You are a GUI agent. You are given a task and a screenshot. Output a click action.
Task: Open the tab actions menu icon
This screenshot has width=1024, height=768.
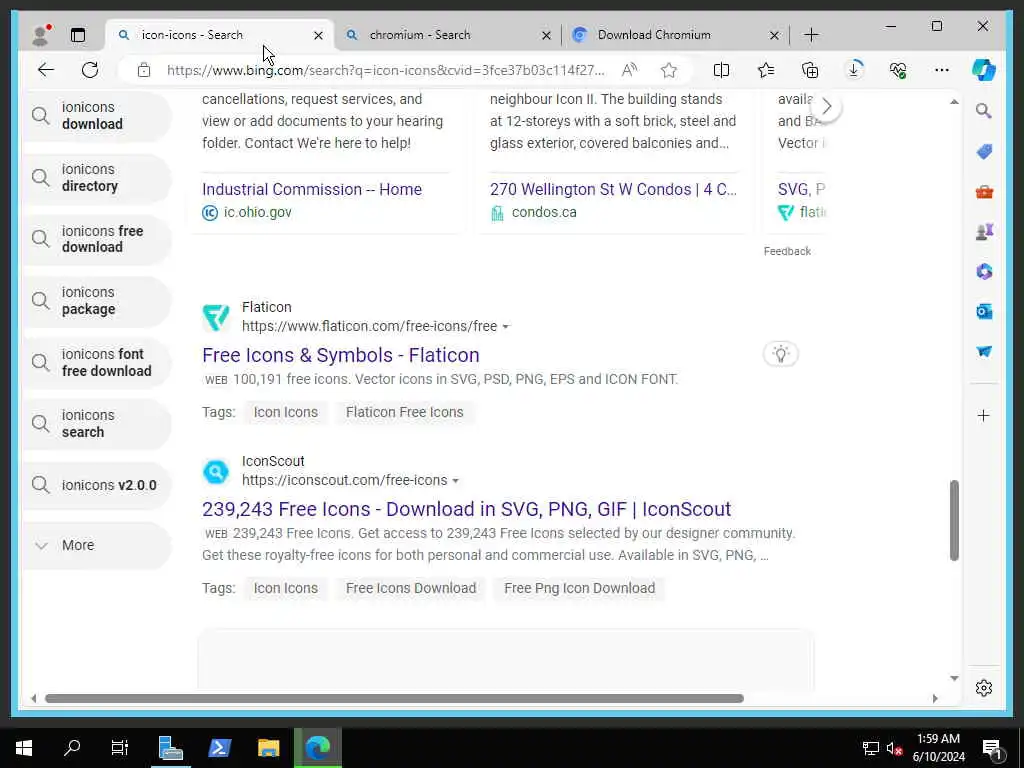(x=78, y=35)
